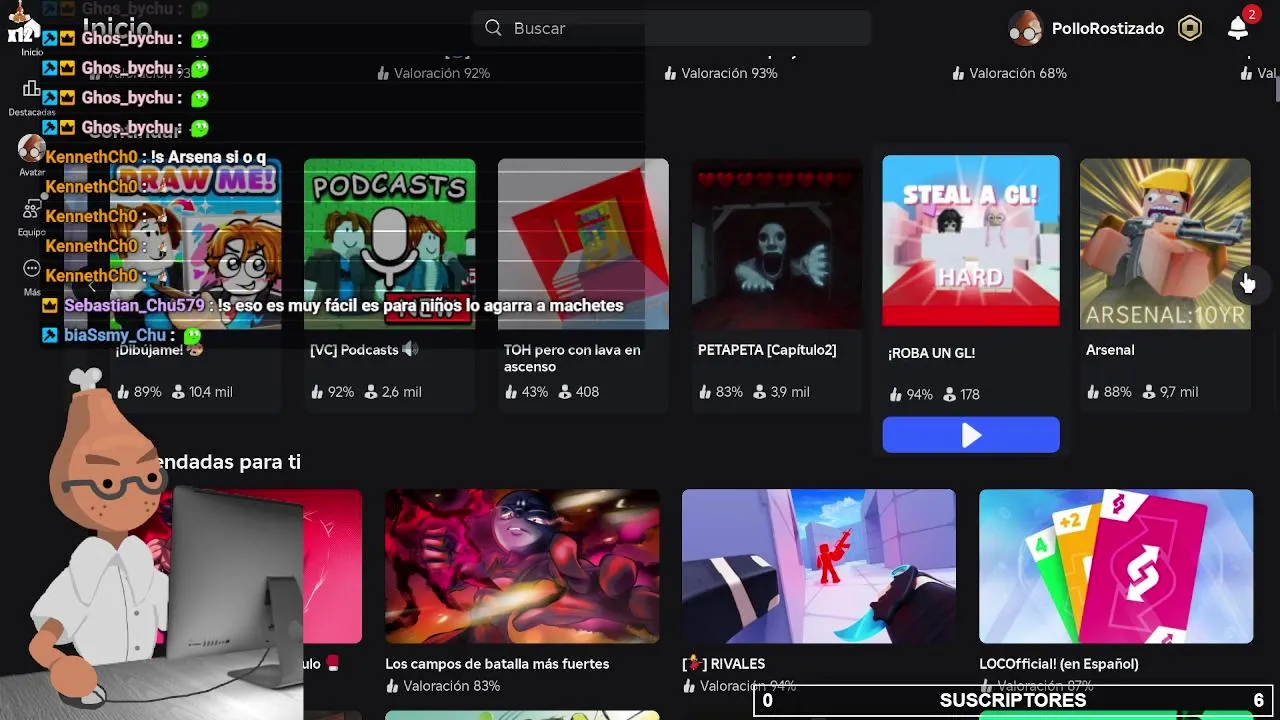
Task: Click the page vertical scrollbar
Action: point(1276,88)
